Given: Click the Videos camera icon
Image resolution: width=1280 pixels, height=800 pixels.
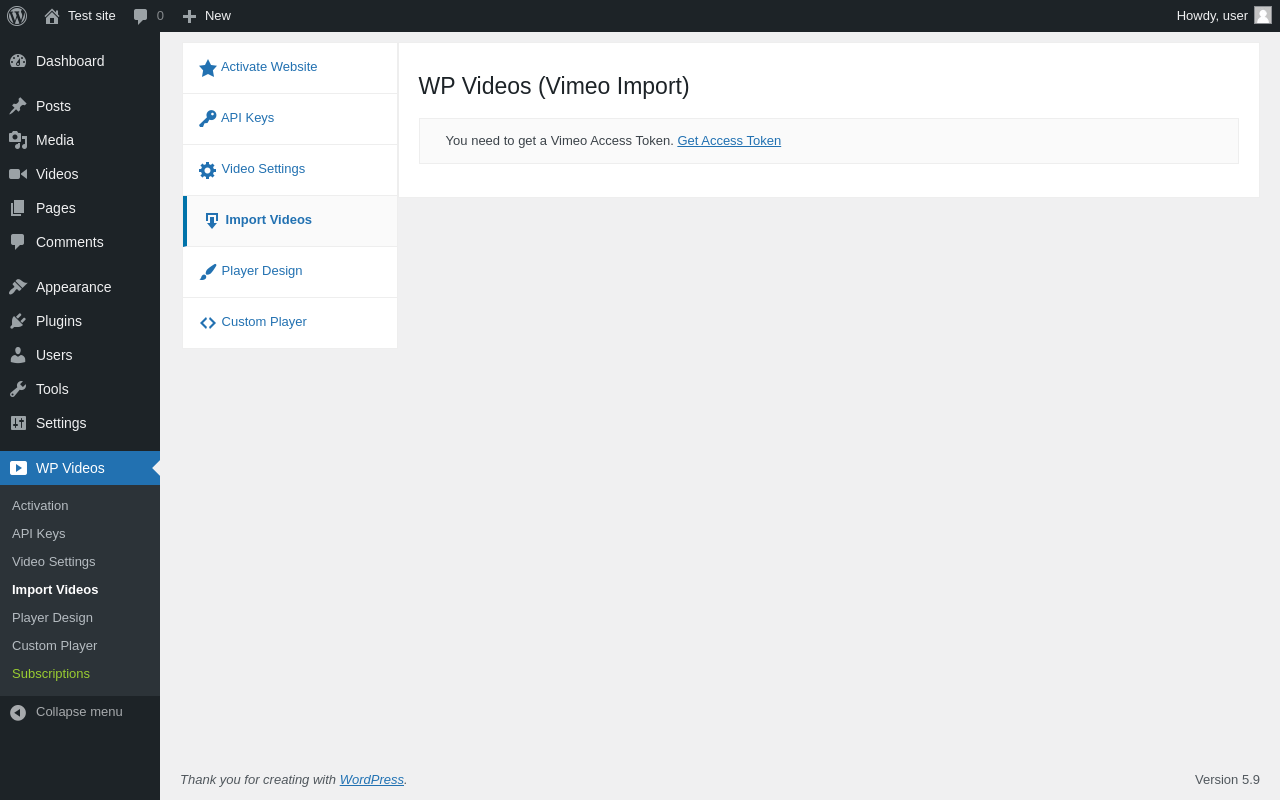Looking at the screenshot, I should coord(18,174).
